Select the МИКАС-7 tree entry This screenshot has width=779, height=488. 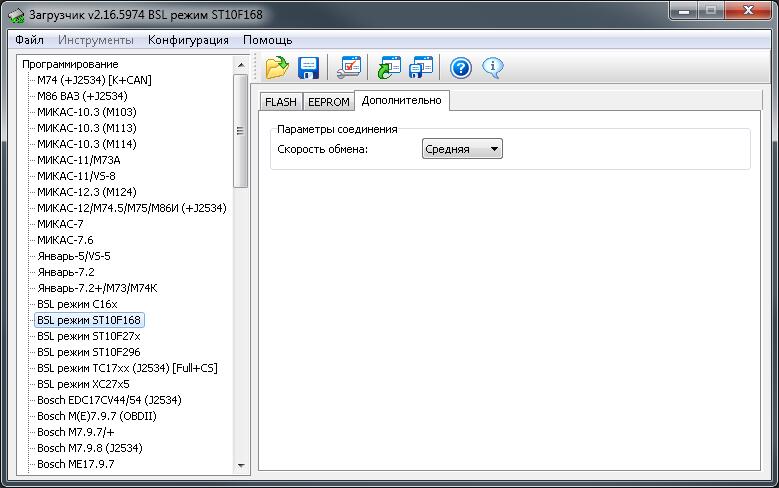click(x=60, y=224)
